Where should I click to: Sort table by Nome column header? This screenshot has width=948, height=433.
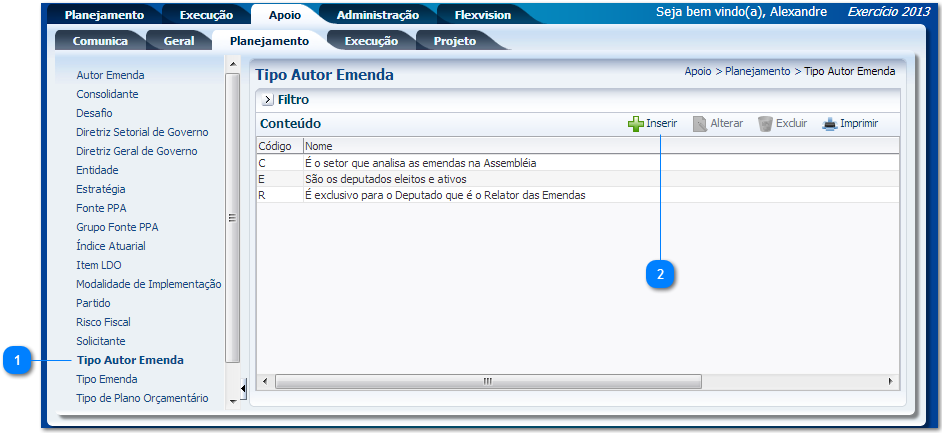[319, 146]
